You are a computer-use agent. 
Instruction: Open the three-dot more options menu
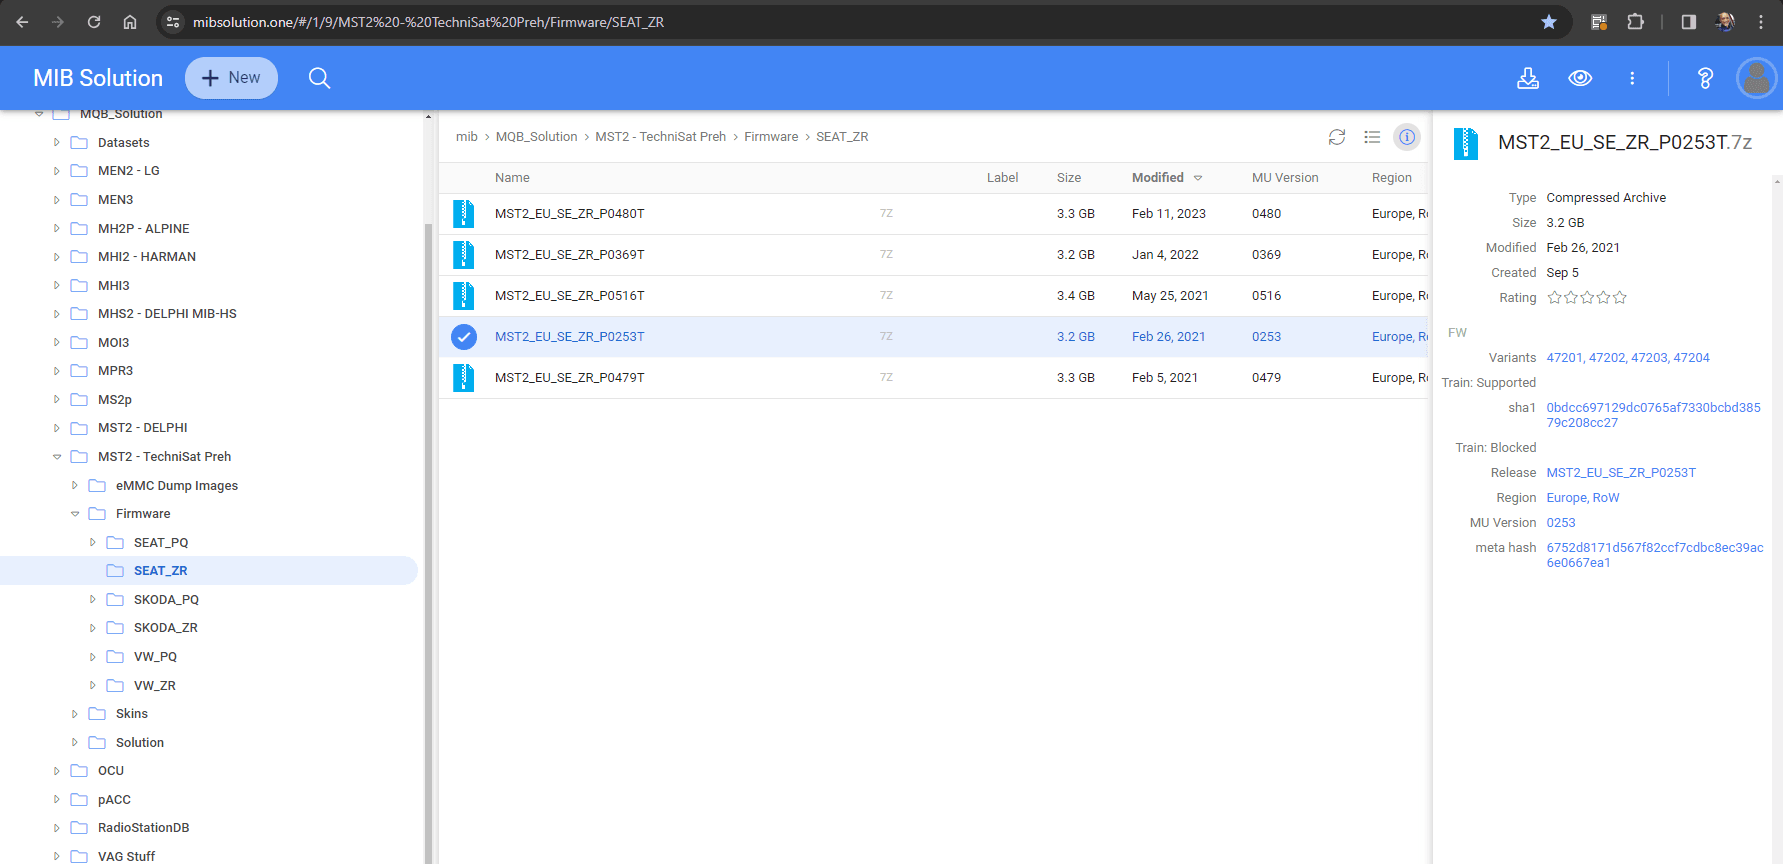click(x=1632, y=78)
